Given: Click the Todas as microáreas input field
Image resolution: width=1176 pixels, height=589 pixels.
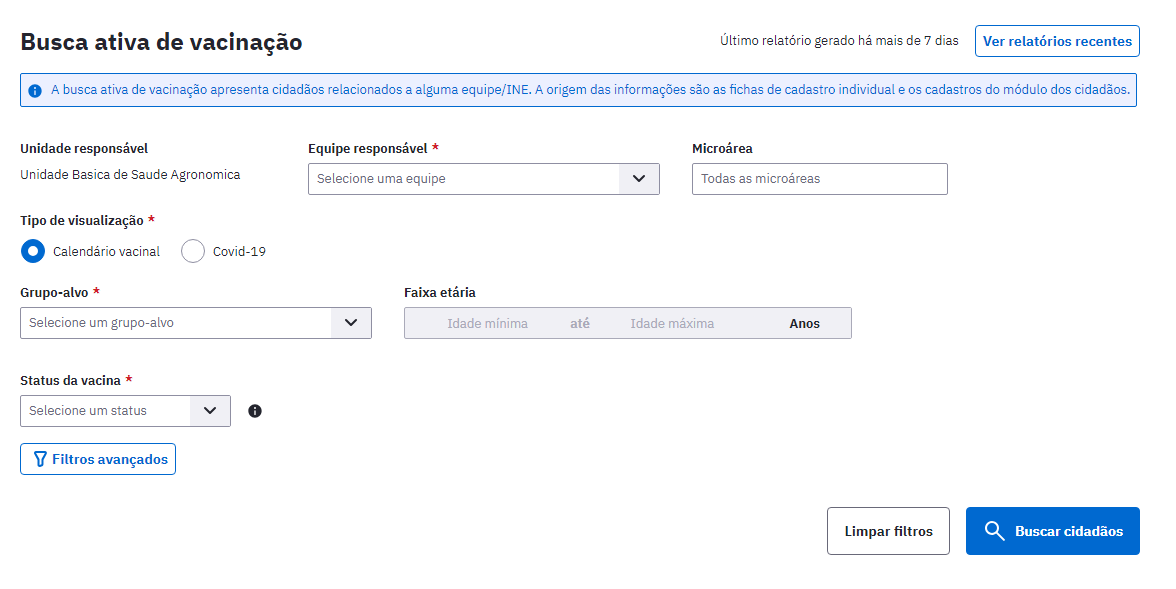Looking at the screenshot, I should [820, 179].
